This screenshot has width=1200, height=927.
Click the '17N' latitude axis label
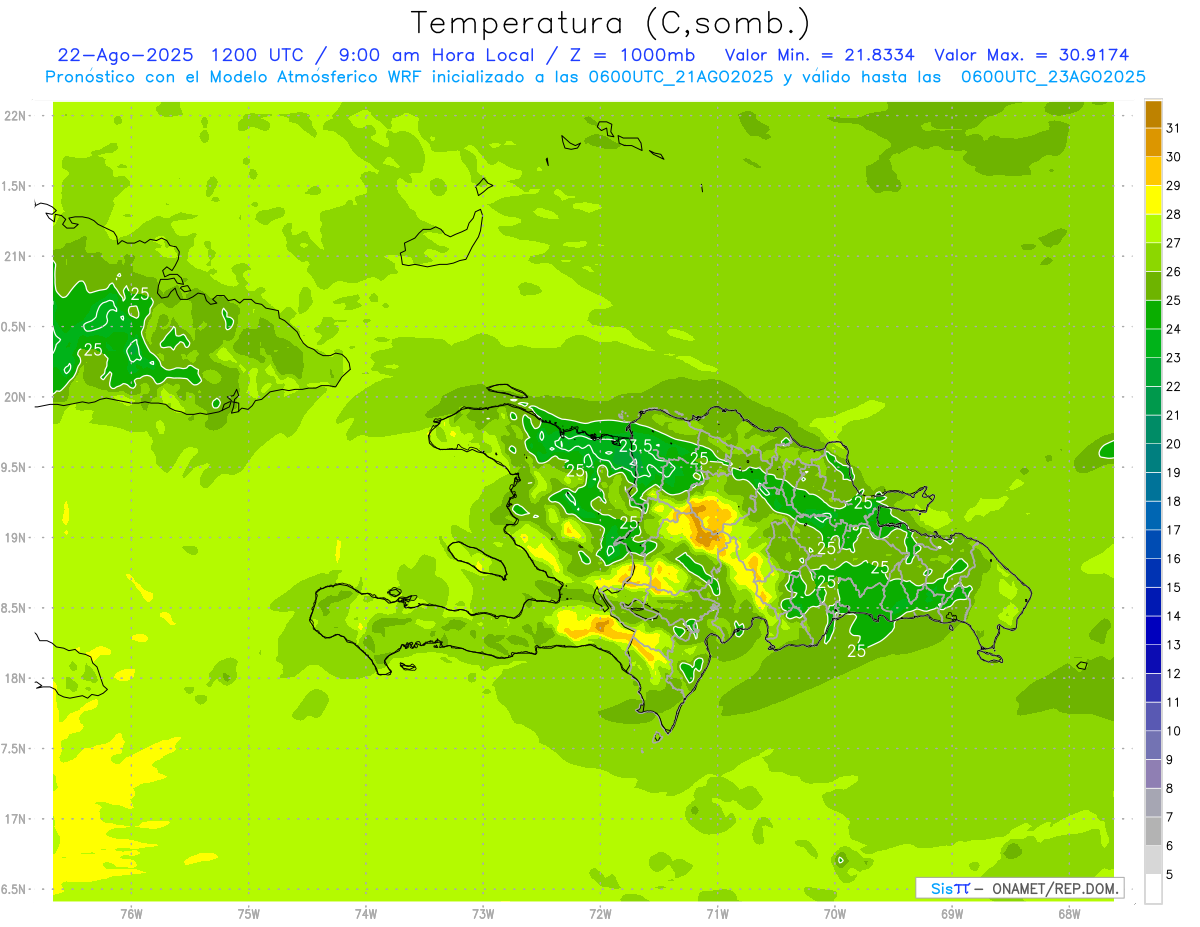(14, 820)
